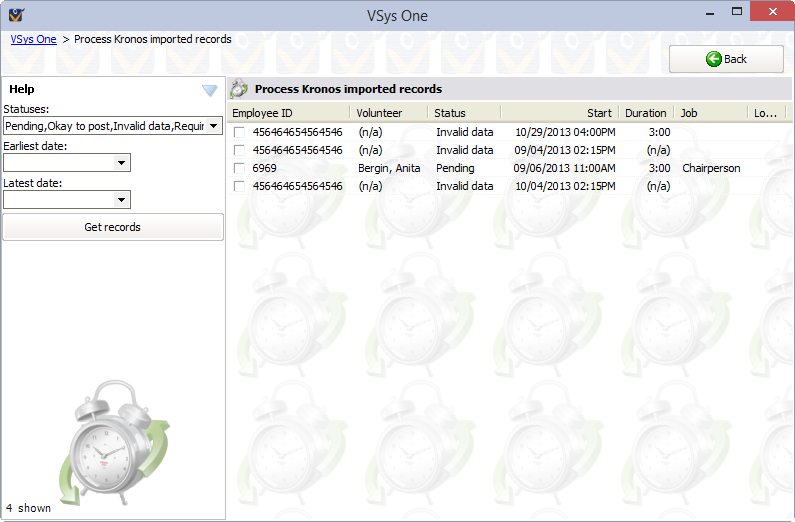795x522 pixels.
Task: Sort by the Duration column header
Action: click(646, 113)
